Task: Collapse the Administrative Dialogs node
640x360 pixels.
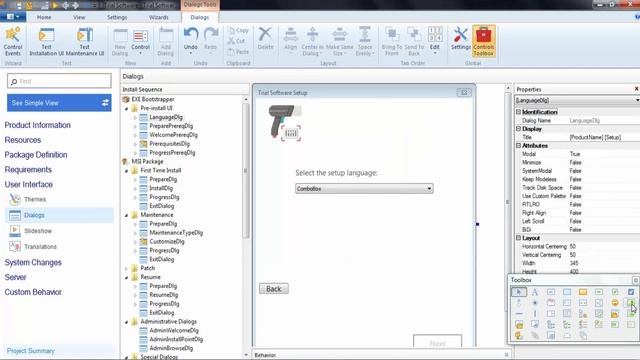Action: [x=127, y=322]
